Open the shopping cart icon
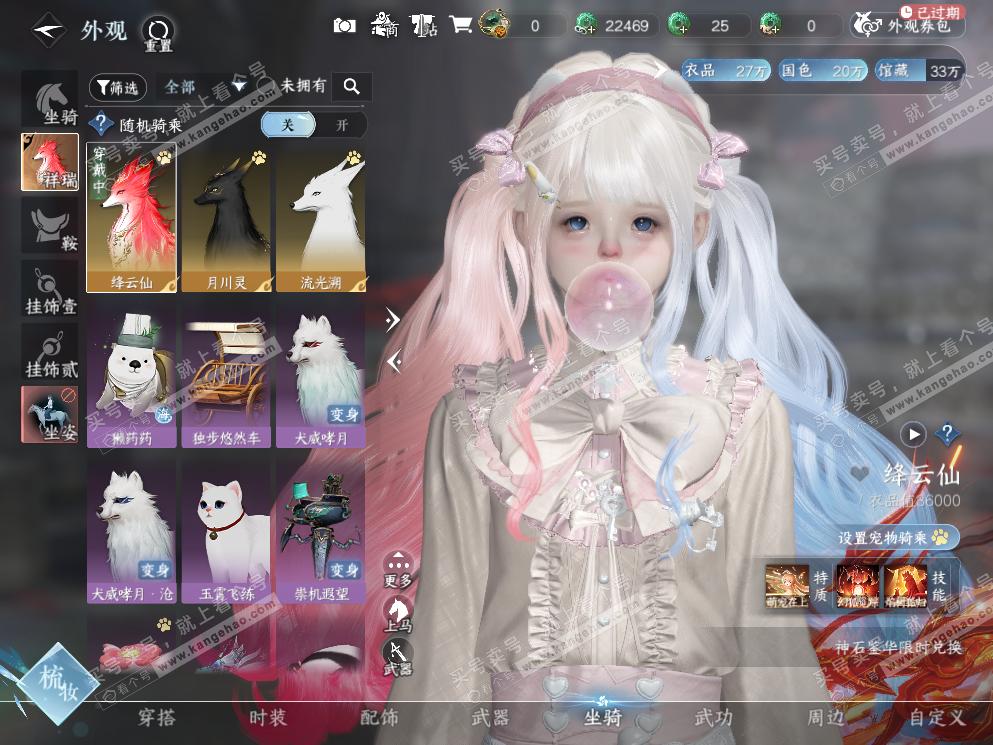This screenshot has width=993, height=745. pos(460,25)
